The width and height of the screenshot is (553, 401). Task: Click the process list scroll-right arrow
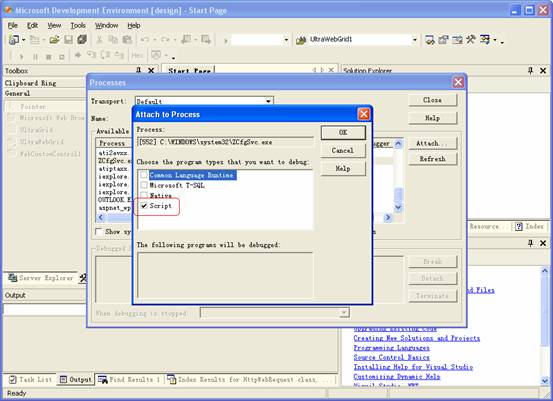click(x=388, y=218)
